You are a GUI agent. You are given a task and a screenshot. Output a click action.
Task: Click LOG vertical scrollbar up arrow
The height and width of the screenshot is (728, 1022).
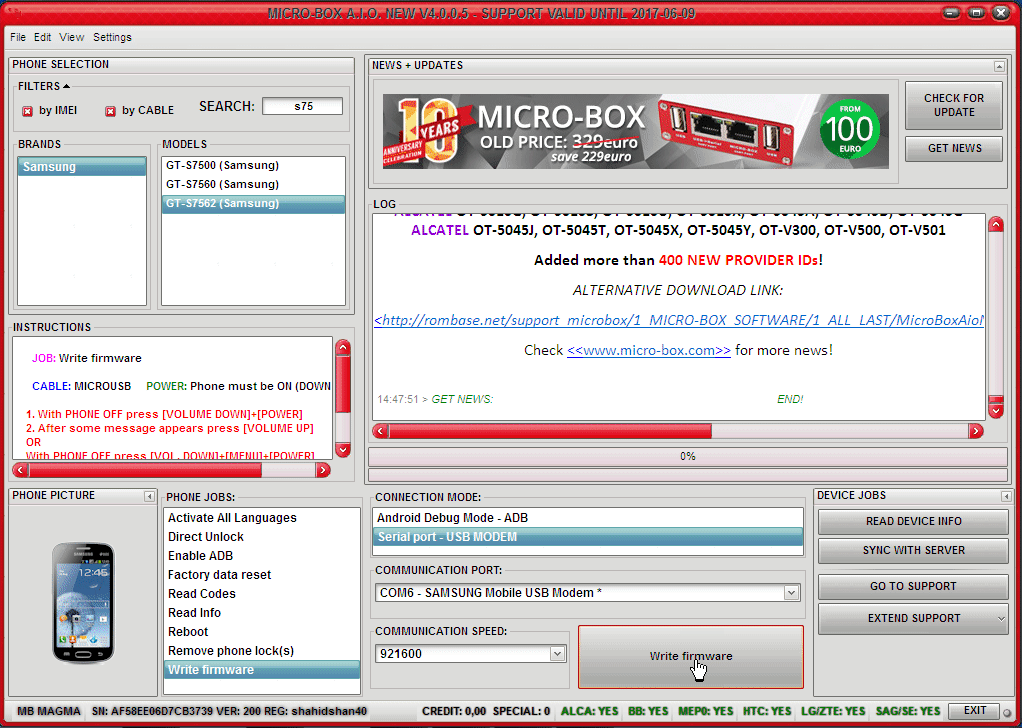[x=995, y=225]
